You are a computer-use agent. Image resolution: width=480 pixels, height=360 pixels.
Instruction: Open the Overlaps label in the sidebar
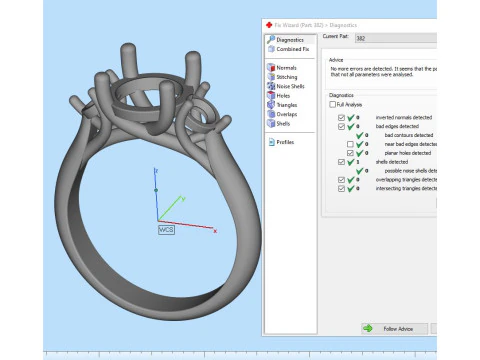pyautogui.click(x=287, y=114)
